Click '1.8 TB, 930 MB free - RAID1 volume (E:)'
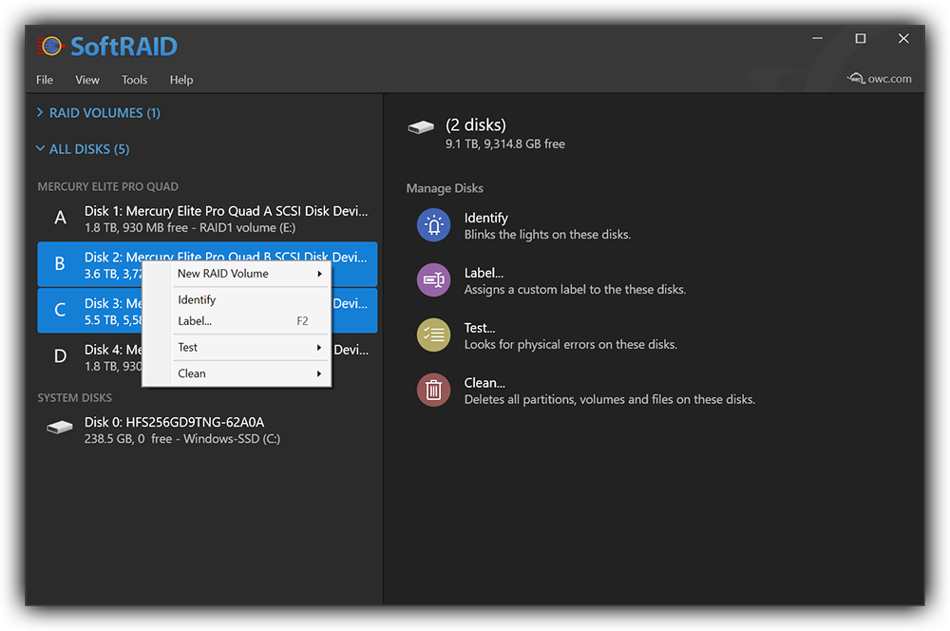The height and width of the screenshot is (631, 950). (190, 228)
